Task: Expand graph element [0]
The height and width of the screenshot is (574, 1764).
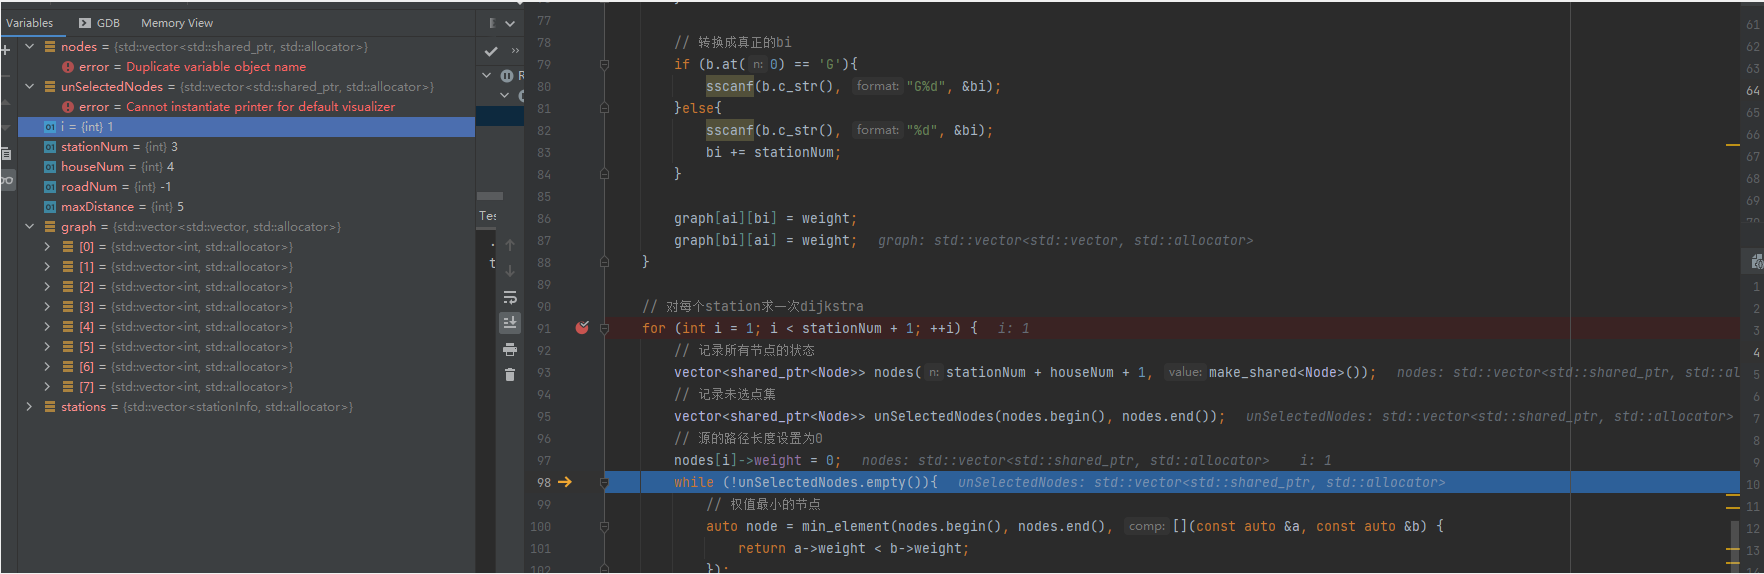Action: 47,247
